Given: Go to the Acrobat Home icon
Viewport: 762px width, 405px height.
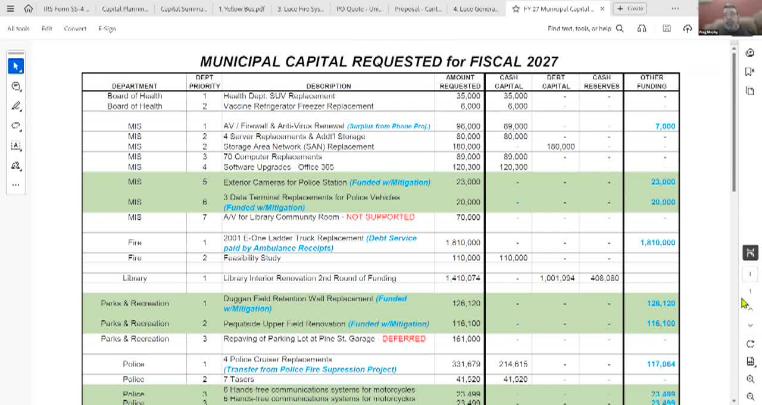Looking at the screenshot, I should tap(28, 8).
